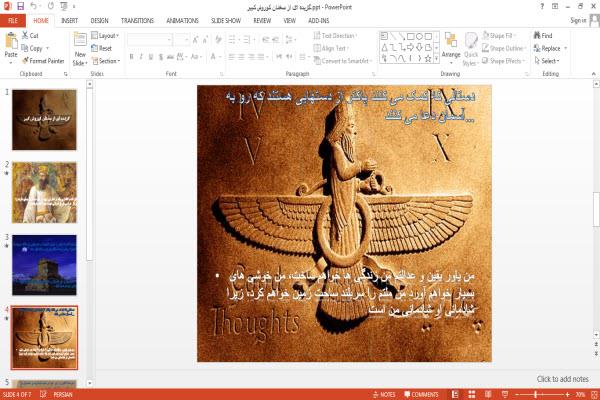Decrease the list indent level
Image resolution: width=600 pixels, height=400 pixels.
pos(266,39)
